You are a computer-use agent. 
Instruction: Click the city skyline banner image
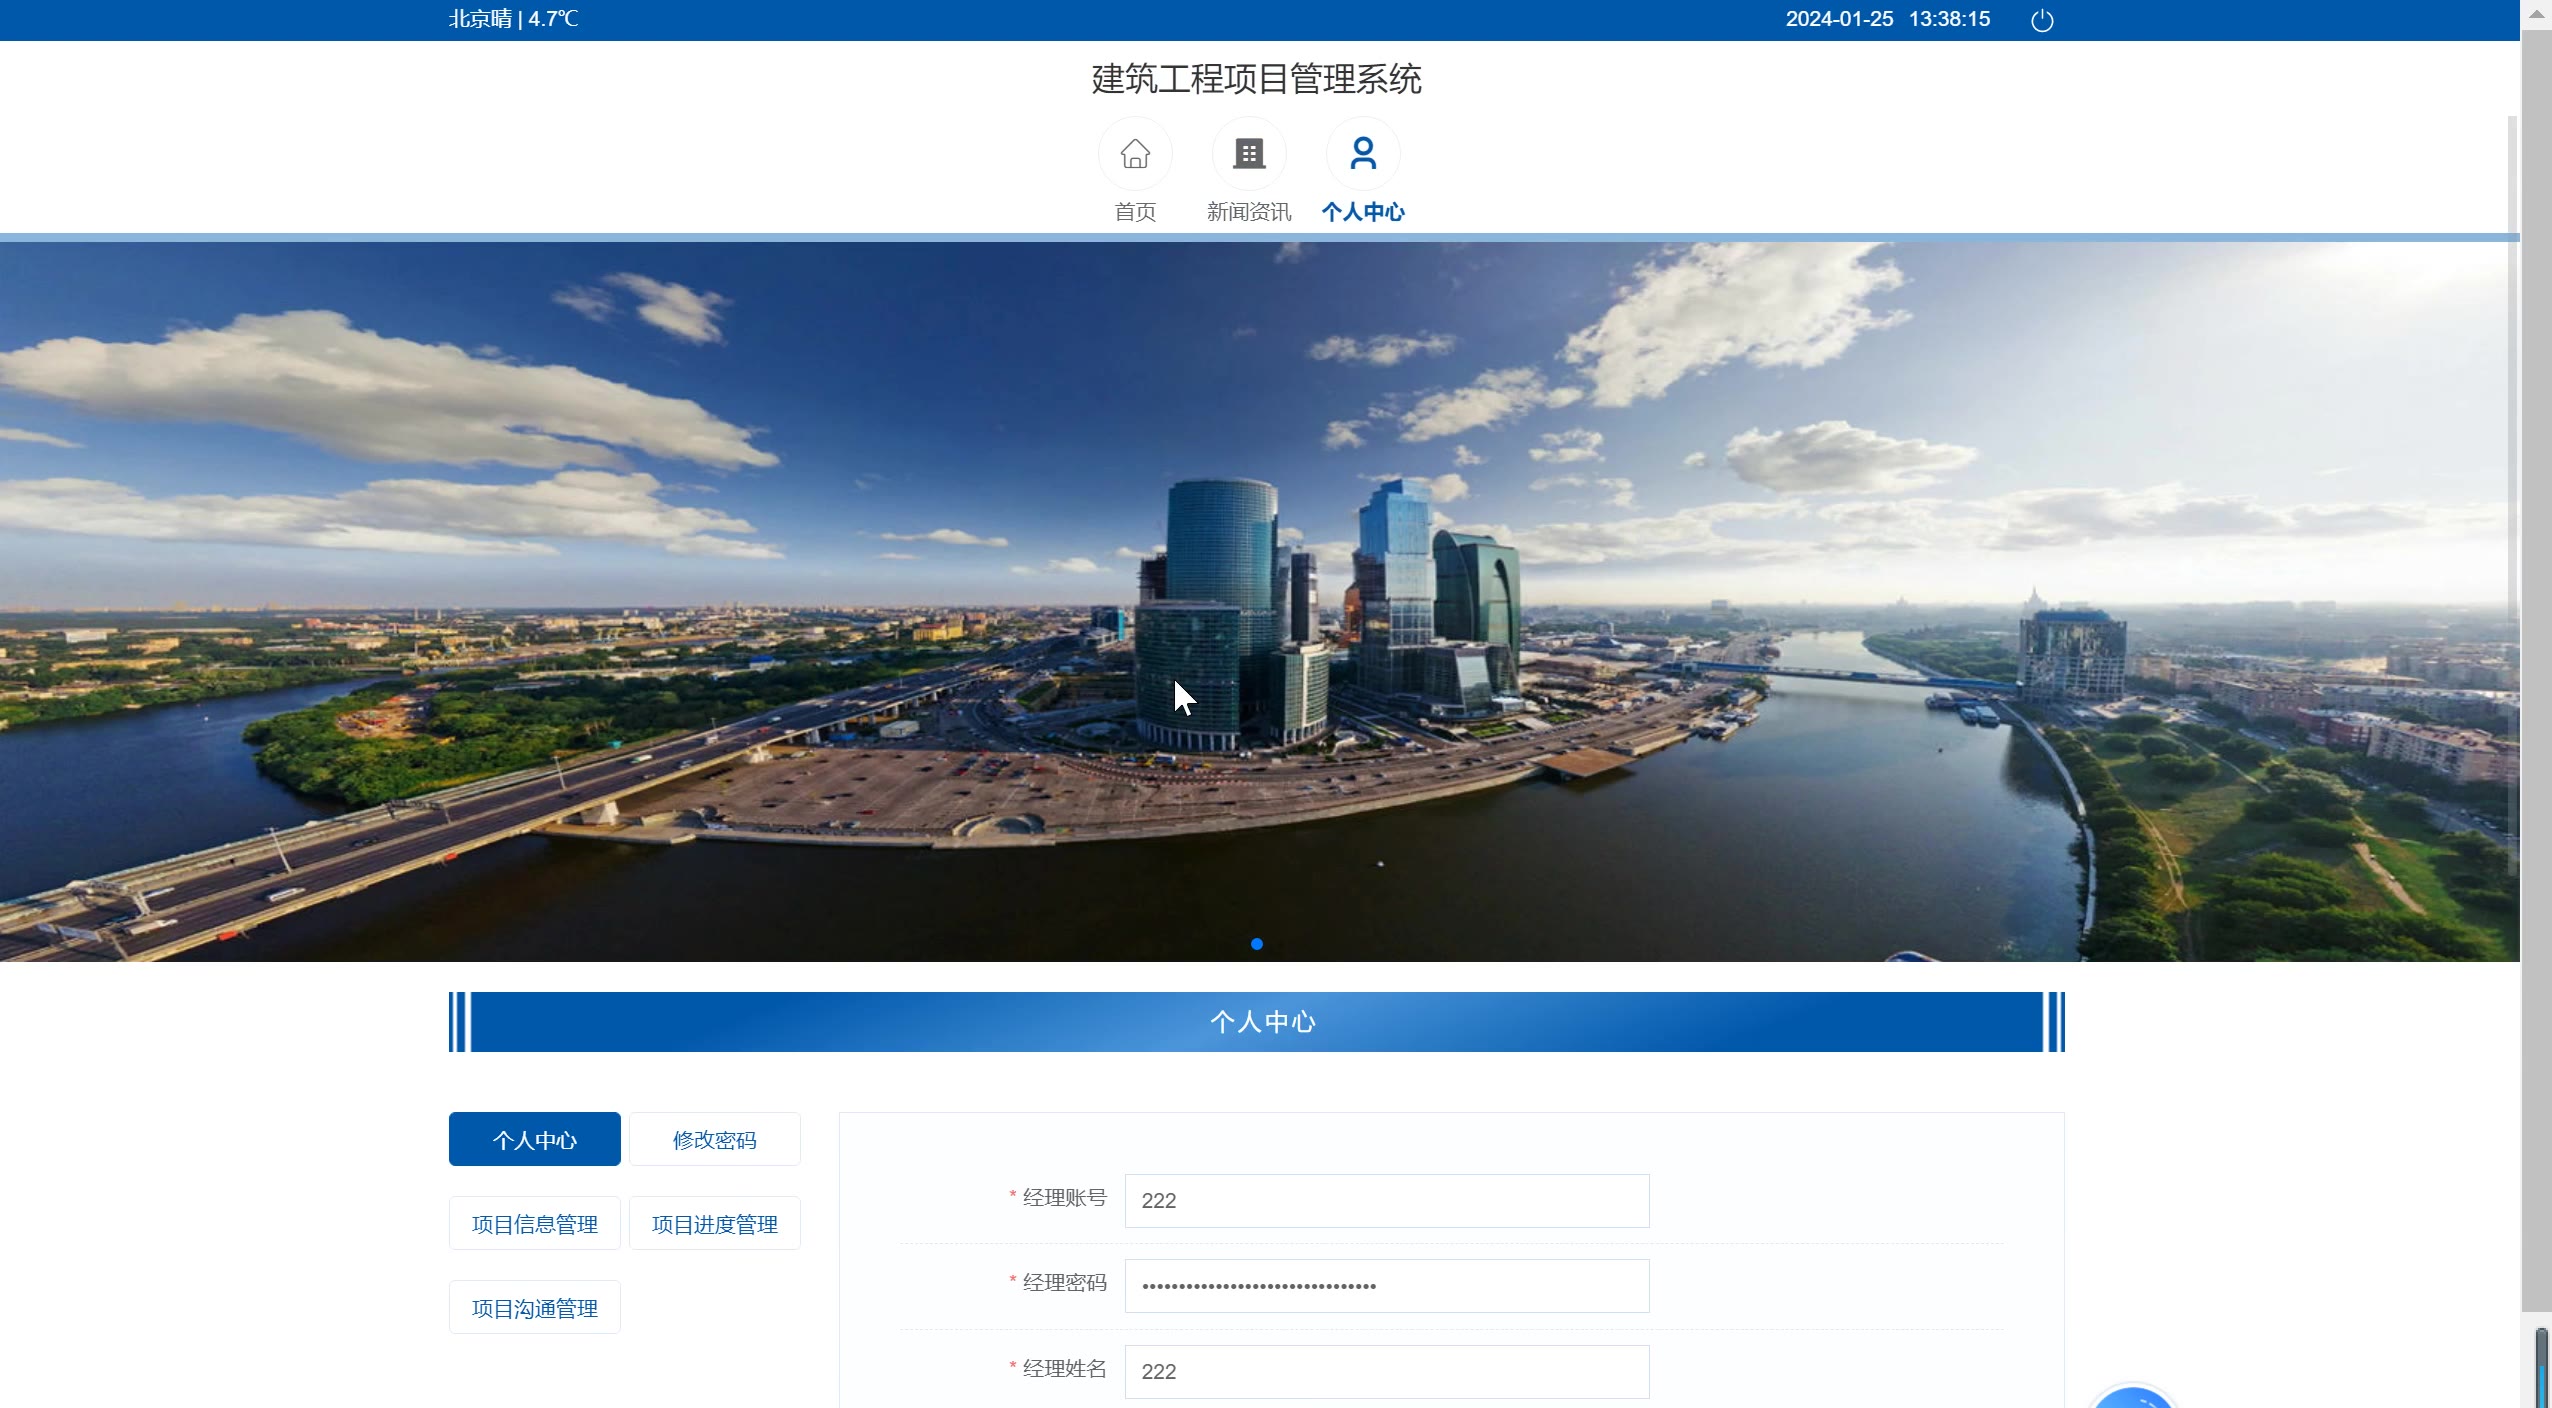tap(1260, 602)
